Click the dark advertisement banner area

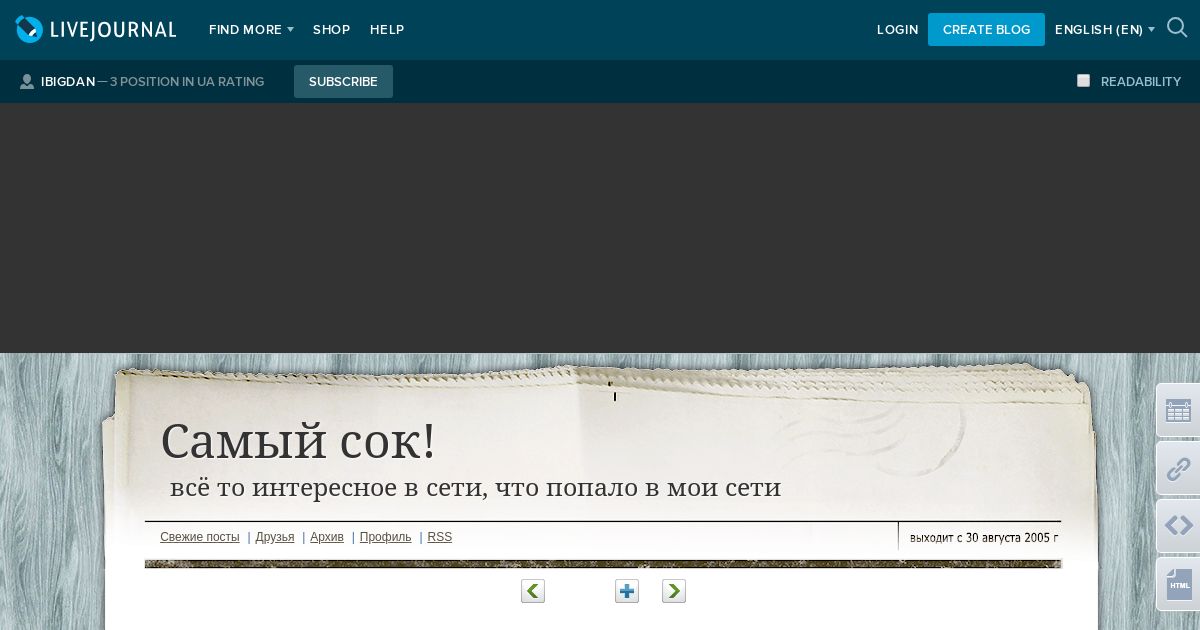coord(600,228)
